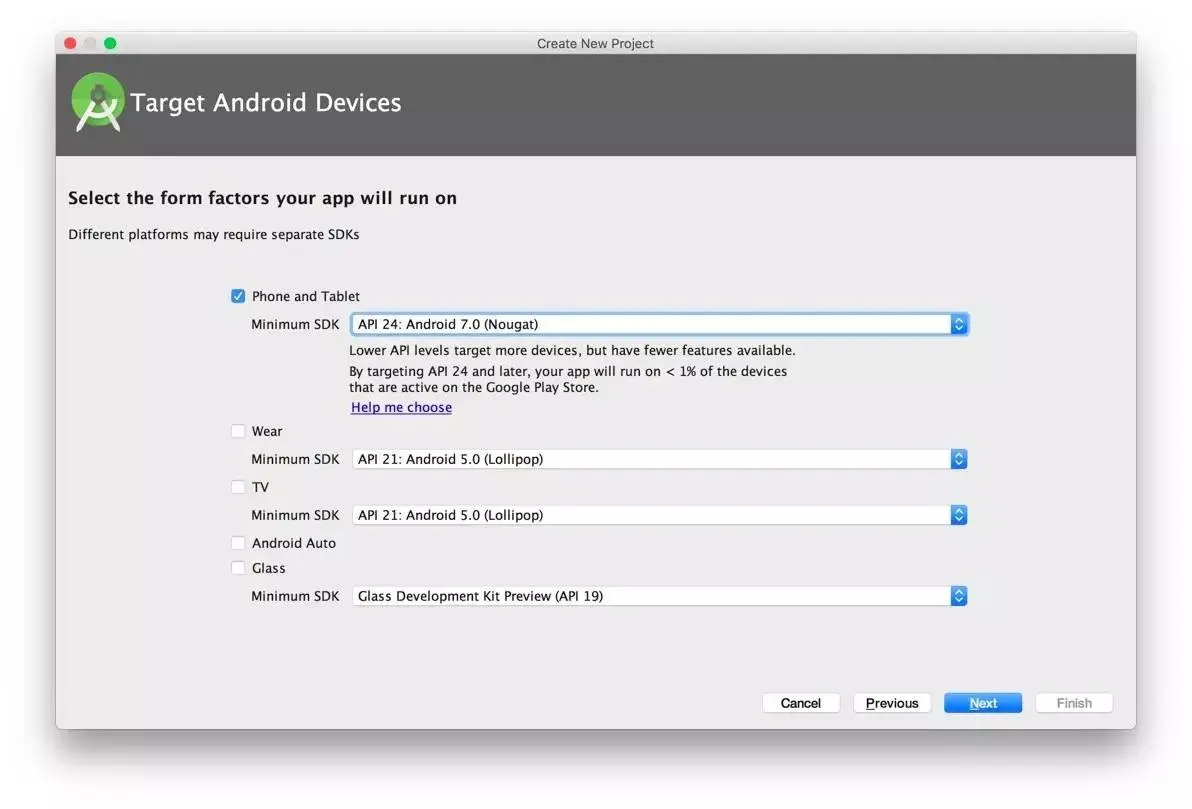Click the Android Studio logo icon
This screenshot has height=809, width=1192.
pyautogui.click(x=97, y=102)
